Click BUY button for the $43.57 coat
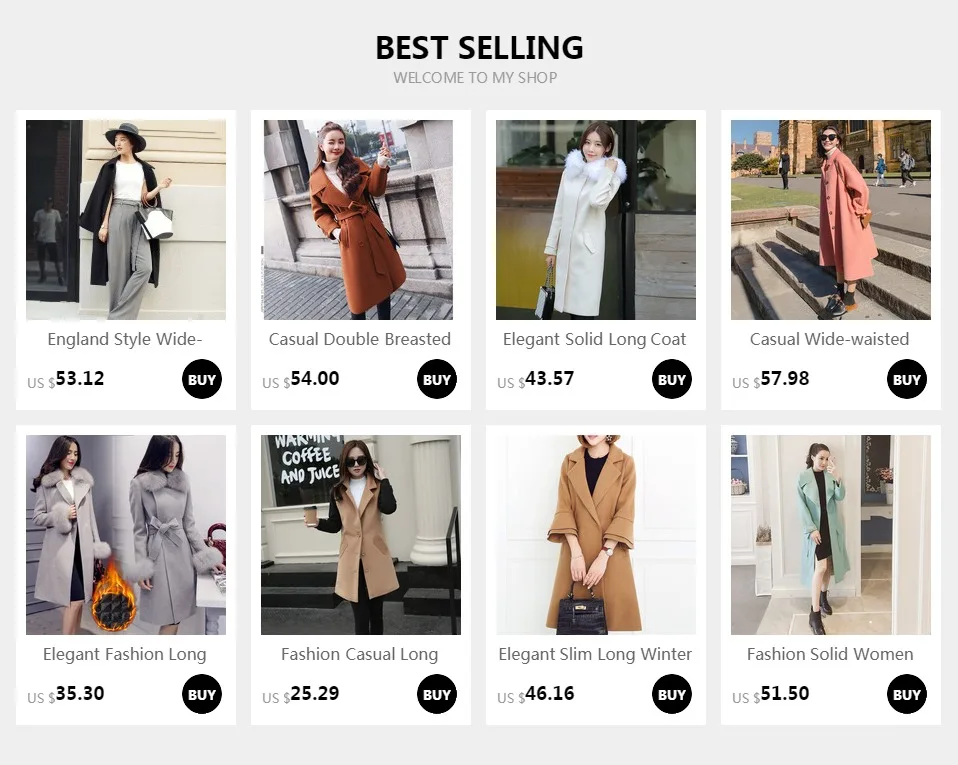This screenshot has height=765, width=958. pyautogui.click(x=671, y=379)
